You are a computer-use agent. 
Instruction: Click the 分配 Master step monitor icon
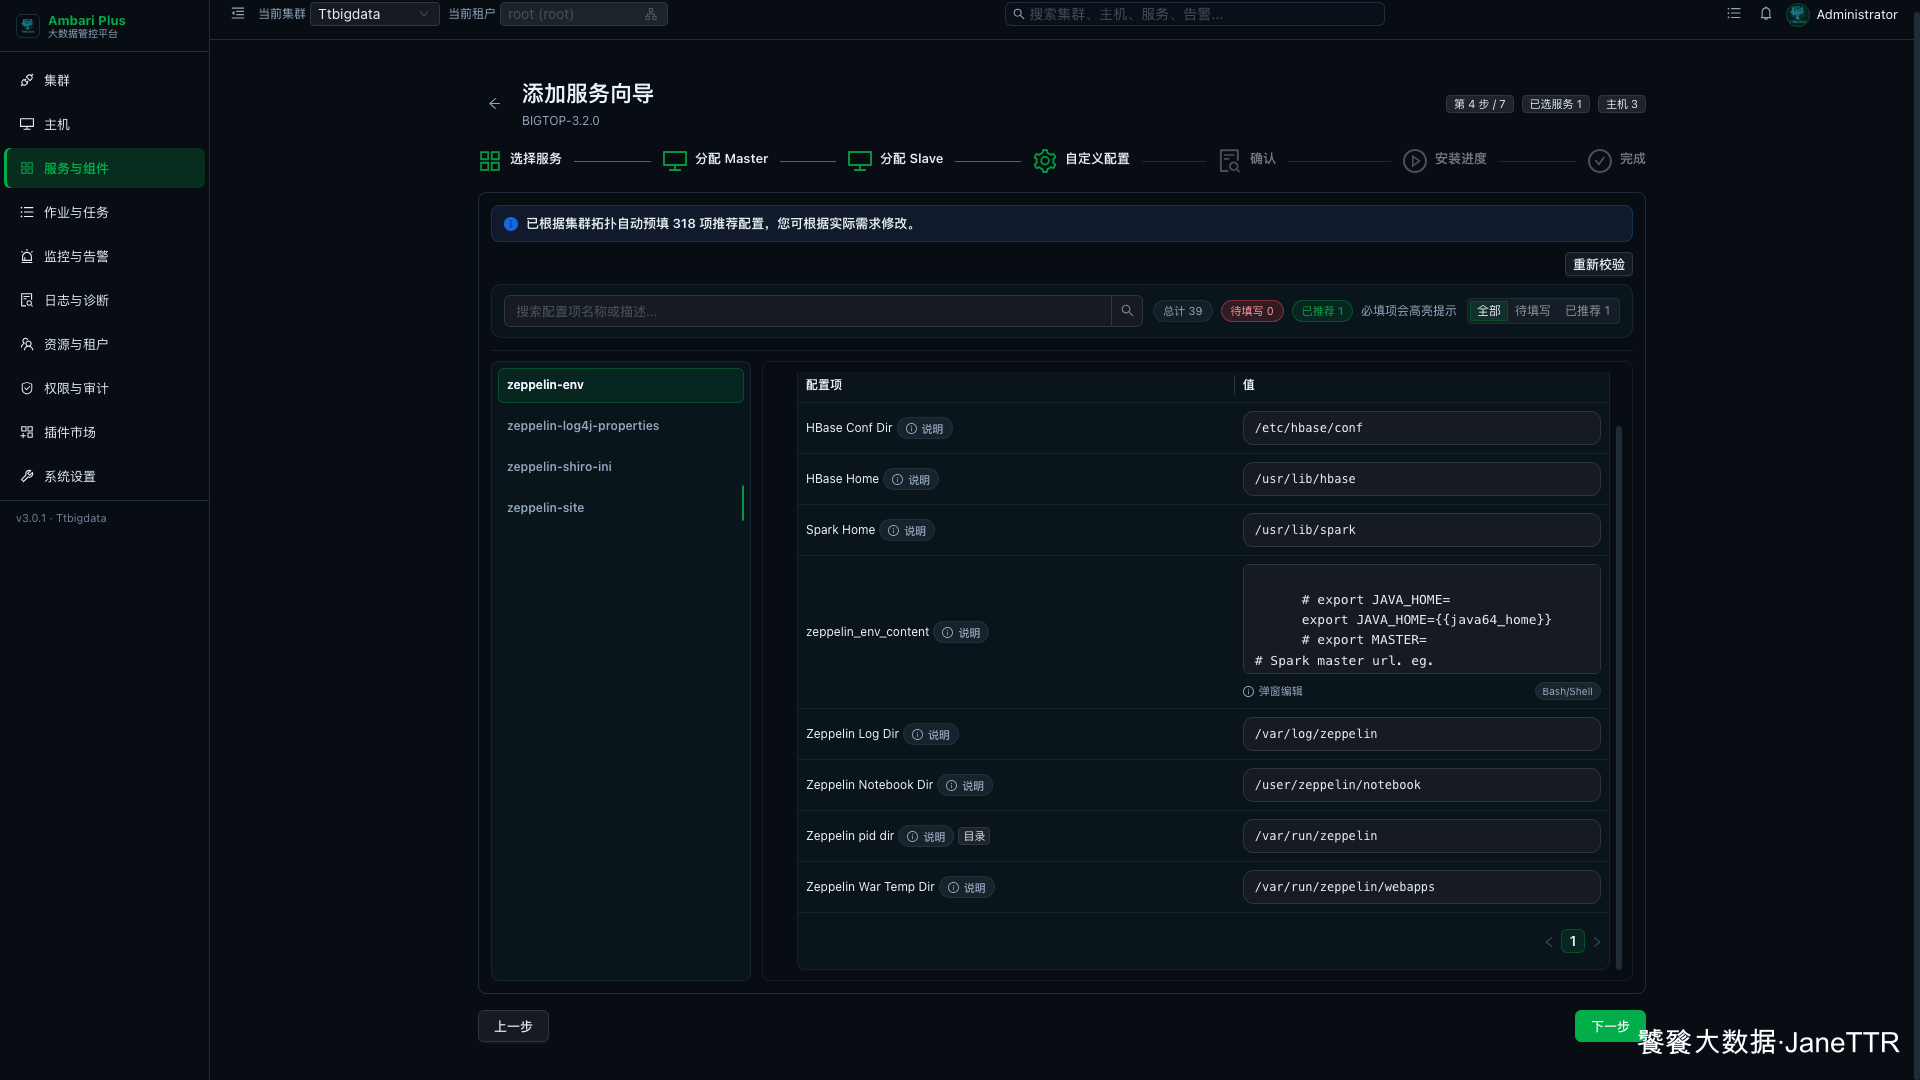tap(675, 161)
